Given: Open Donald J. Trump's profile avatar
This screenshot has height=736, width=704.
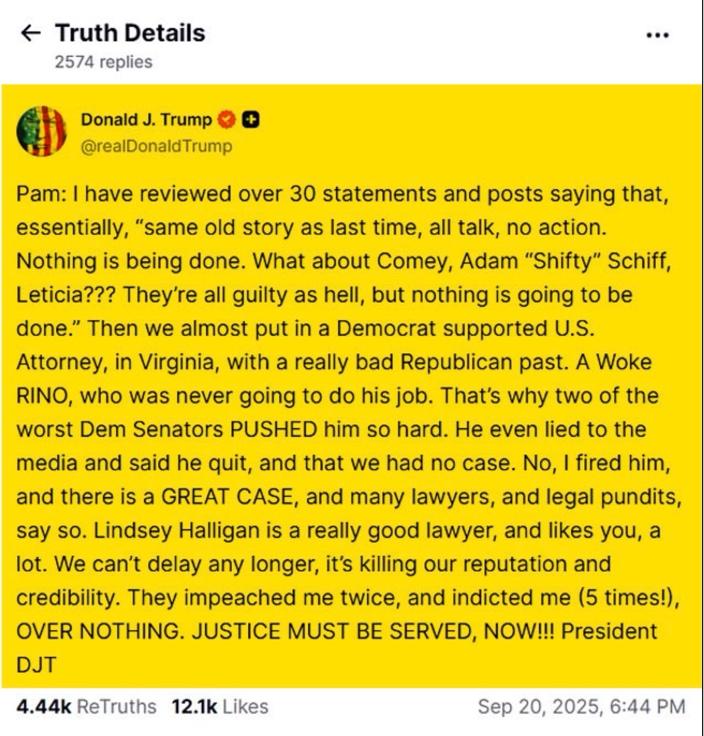Looking at the screenshot, I should pos(40,133).
